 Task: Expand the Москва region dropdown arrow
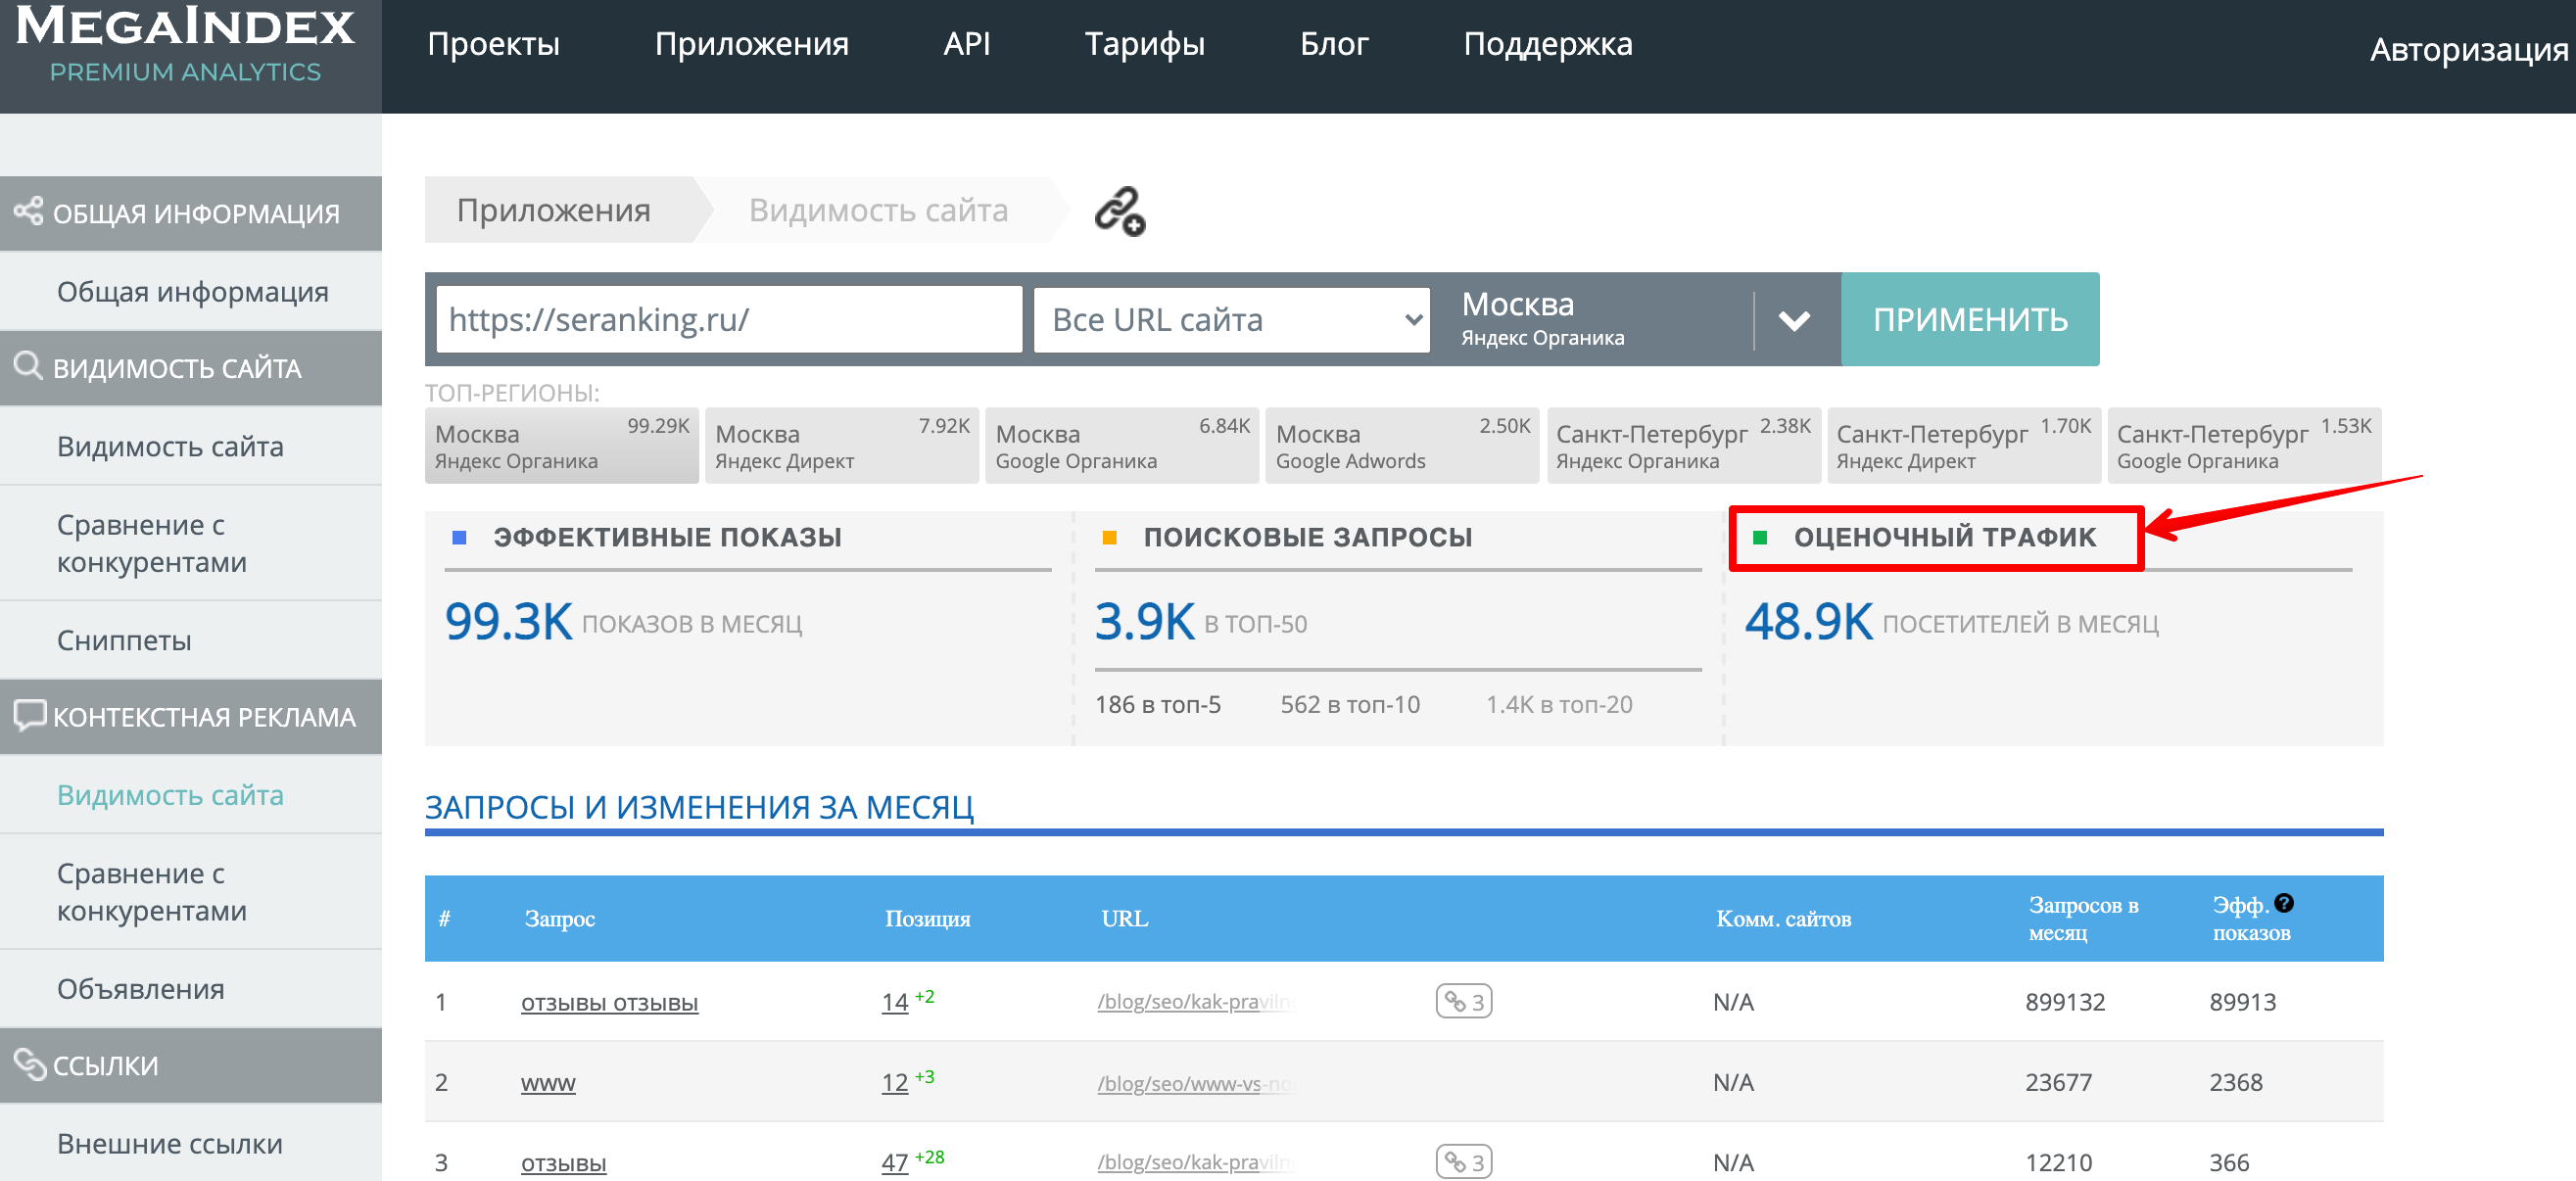[x=1795, y=321]
